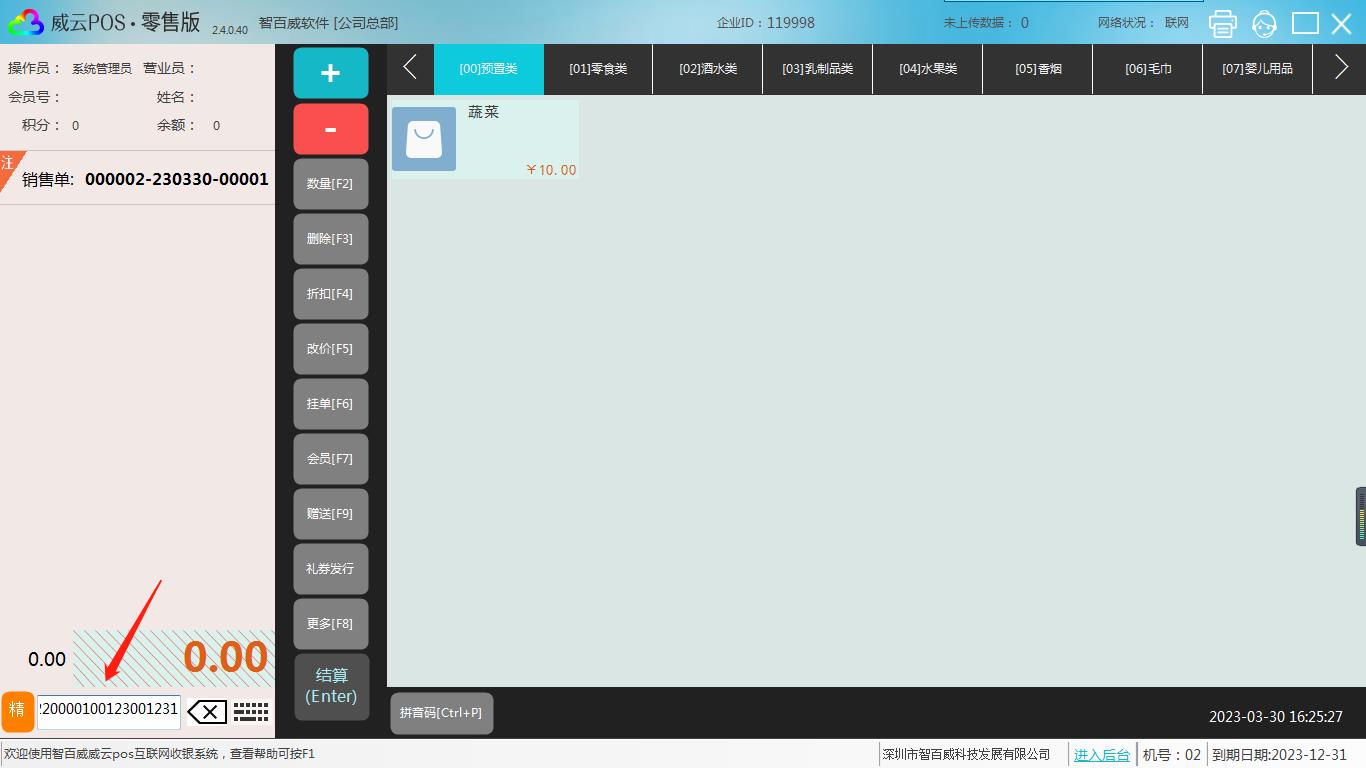Open the on-screen keyboard icon

[x=251, y=712]
